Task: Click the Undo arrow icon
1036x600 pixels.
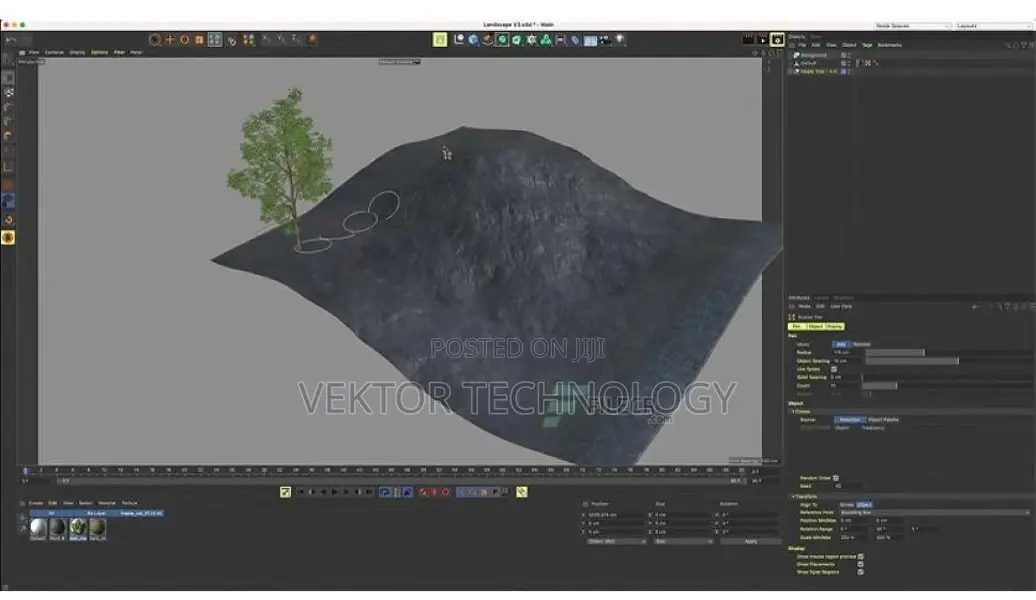Action: click(11, 40)
